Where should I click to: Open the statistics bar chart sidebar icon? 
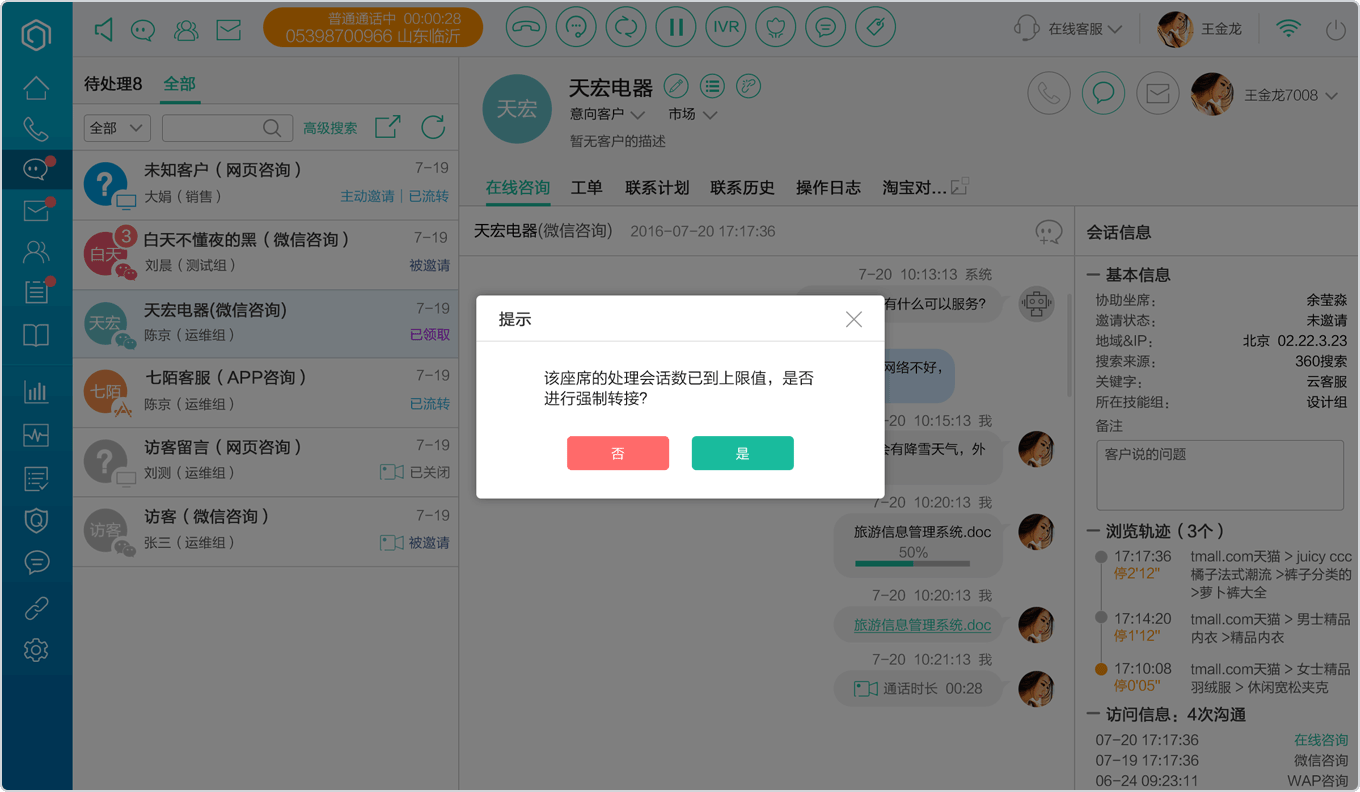pyautogui.click(x=36, y=392)
